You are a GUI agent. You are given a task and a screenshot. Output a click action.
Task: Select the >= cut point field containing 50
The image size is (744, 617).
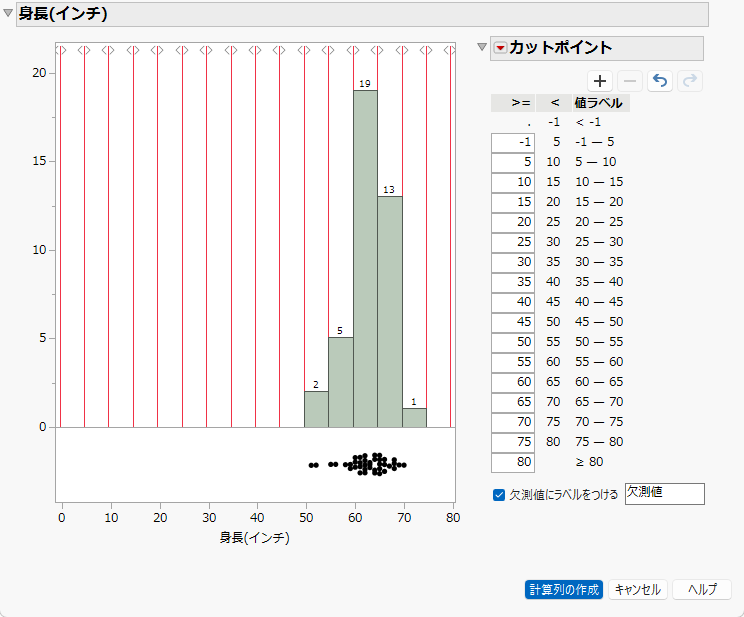[x=513, y=342]
